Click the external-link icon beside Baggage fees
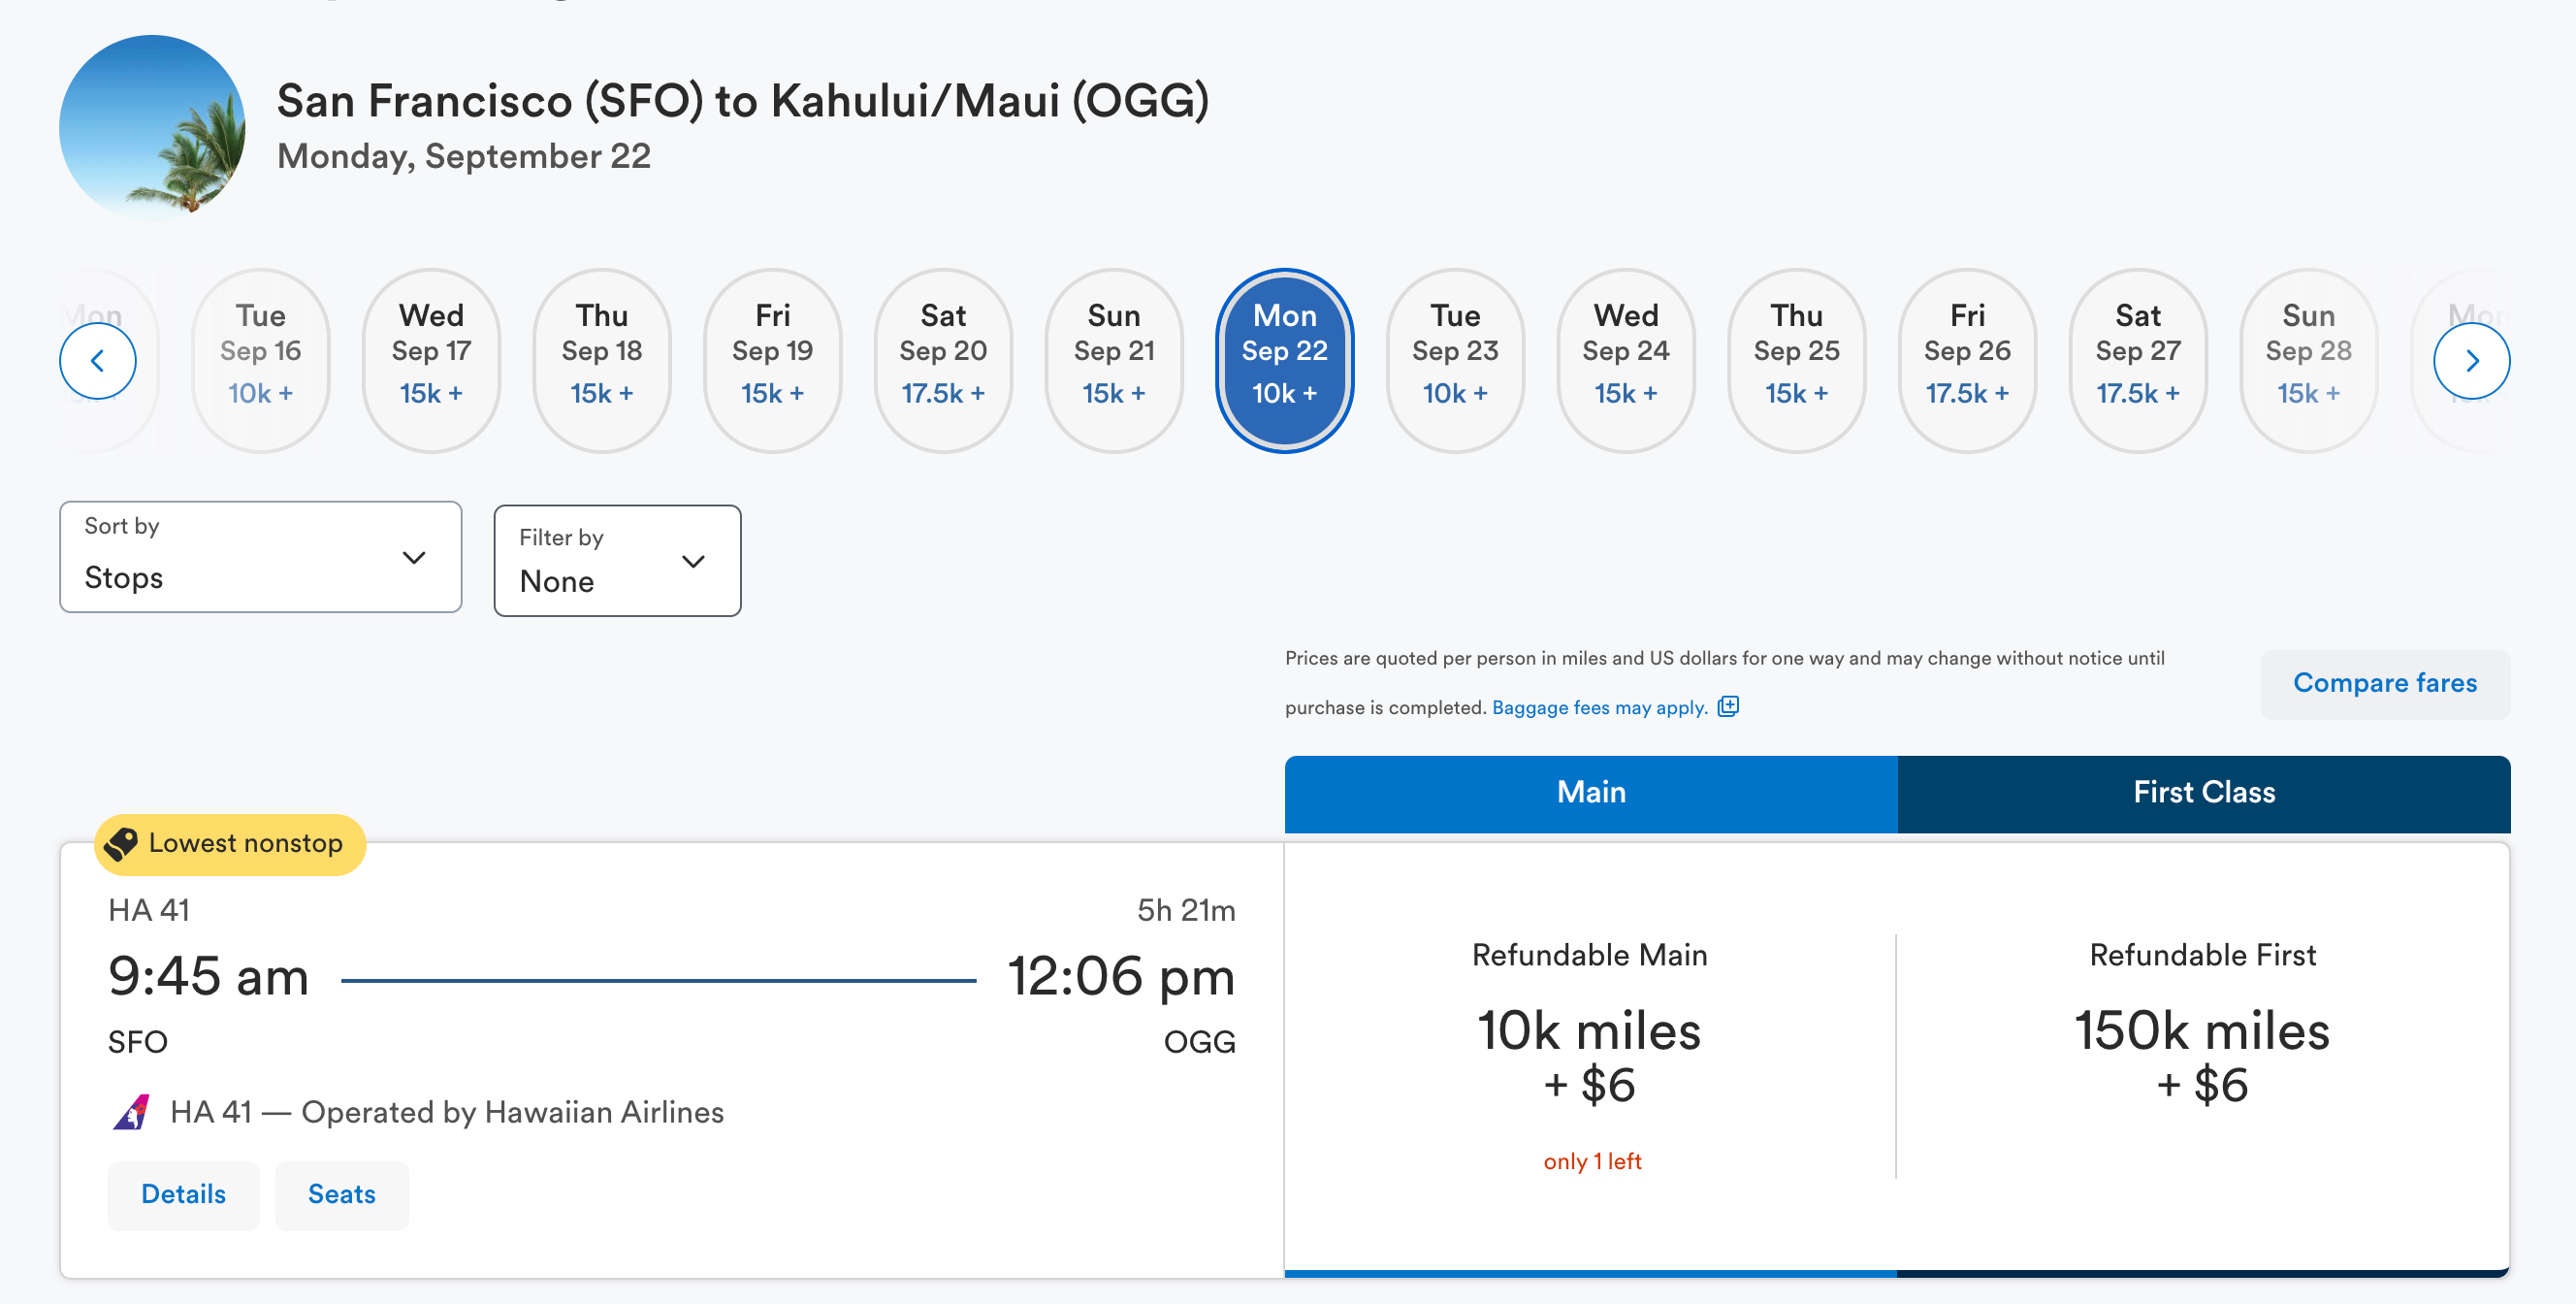This screenshot has height=1304, width=2576. [x=1727, y=706]
